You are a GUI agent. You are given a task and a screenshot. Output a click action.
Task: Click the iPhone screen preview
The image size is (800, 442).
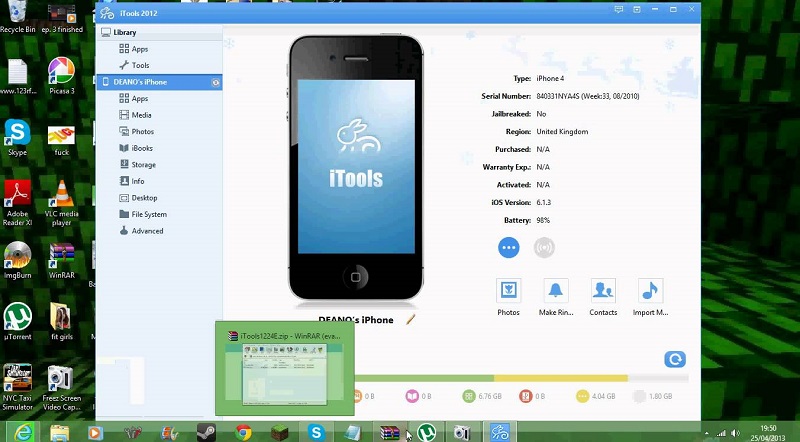tap(356, 166)
